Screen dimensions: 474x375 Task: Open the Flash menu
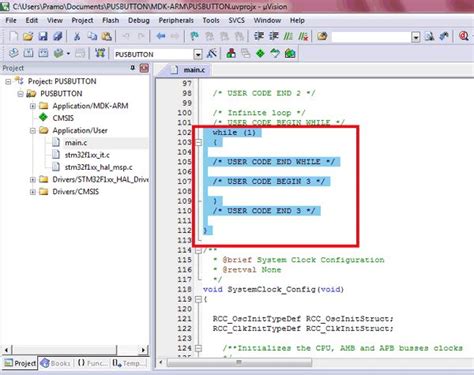pyautogui.click(x=111, y=20)
